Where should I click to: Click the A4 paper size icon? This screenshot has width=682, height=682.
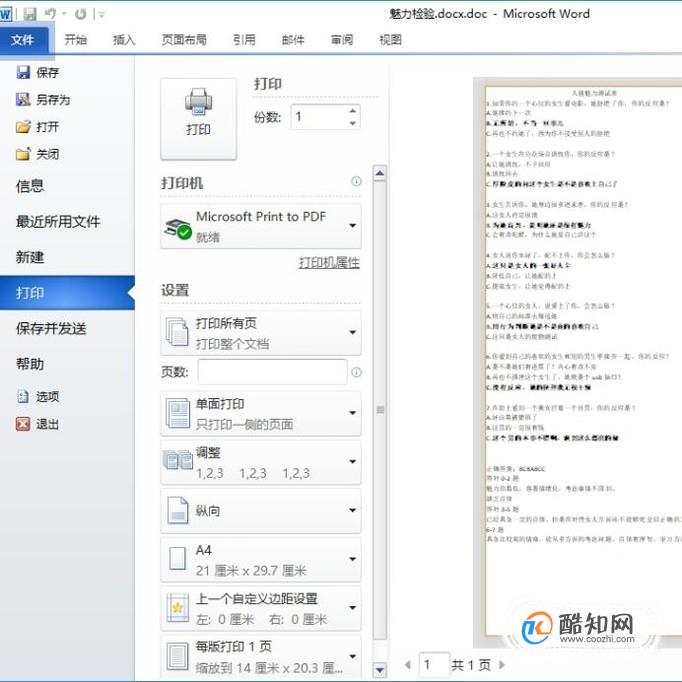tap(177, 558)
